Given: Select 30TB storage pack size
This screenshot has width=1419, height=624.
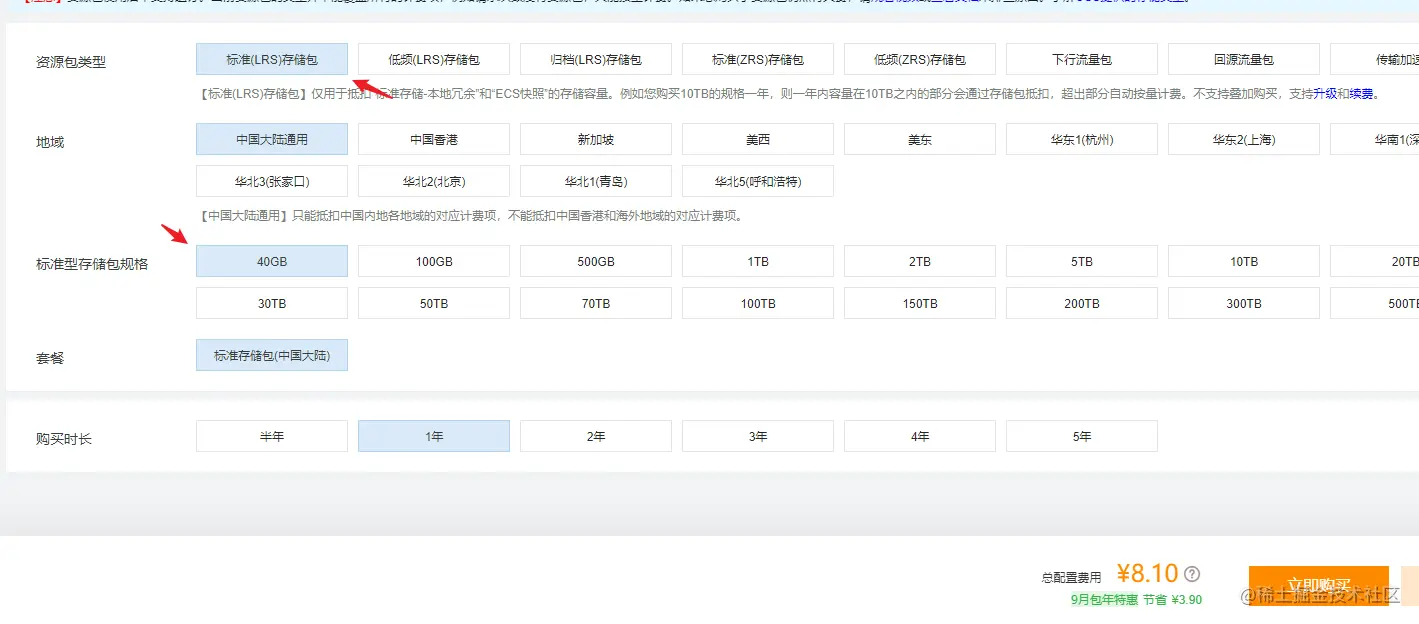Looking at the screenshot, I should click(x=272, y=303).
